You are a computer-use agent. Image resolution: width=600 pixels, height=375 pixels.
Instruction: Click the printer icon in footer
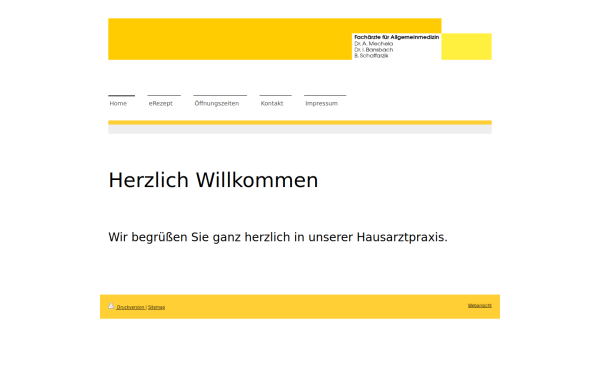[111, 306]
